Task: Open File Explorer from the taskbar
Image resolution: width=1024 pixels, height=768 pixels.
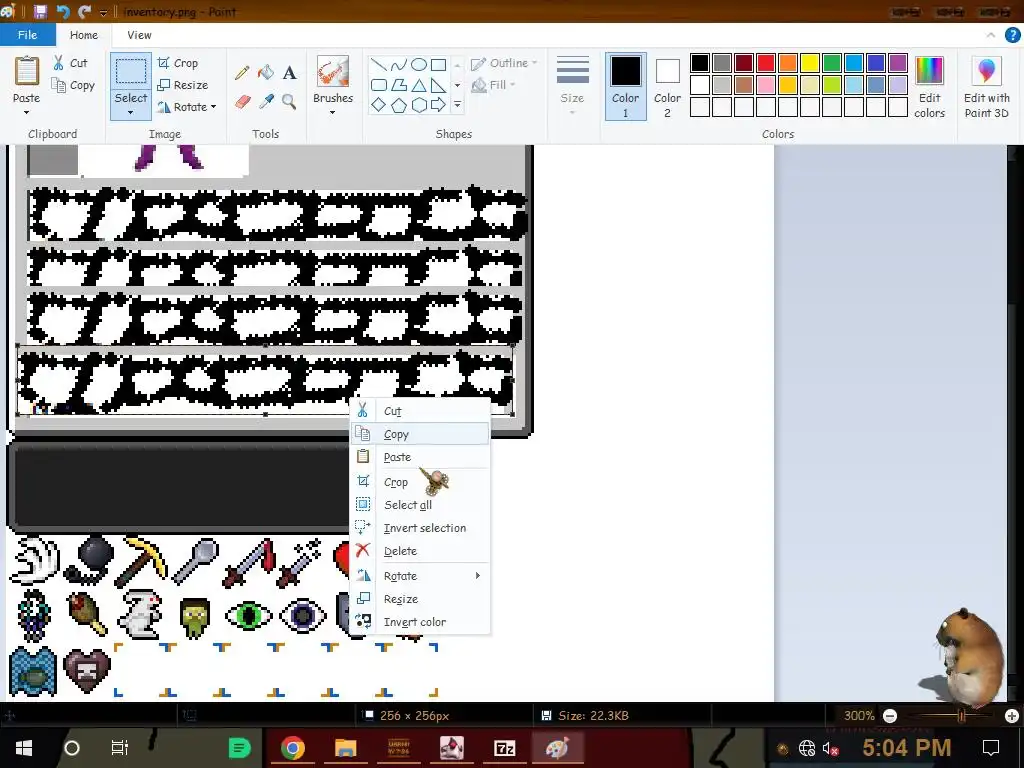Action: (345, 748)
